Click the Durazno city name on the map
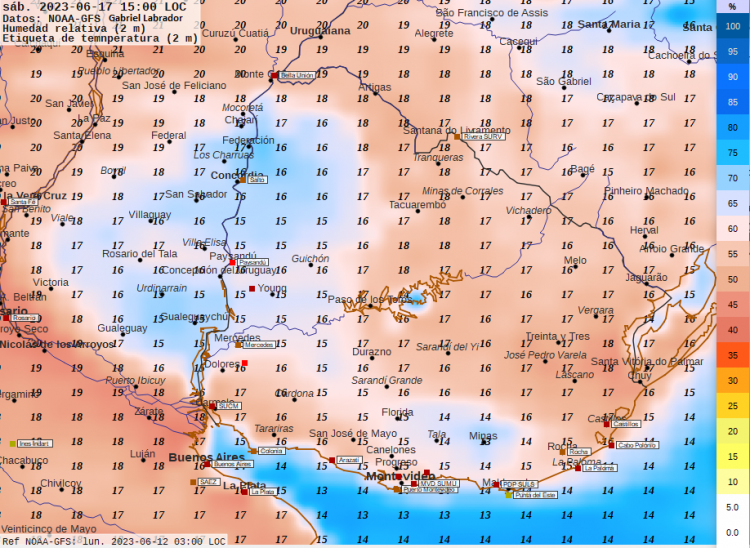The width and height of the screenshot is (750, 548). 372,352
